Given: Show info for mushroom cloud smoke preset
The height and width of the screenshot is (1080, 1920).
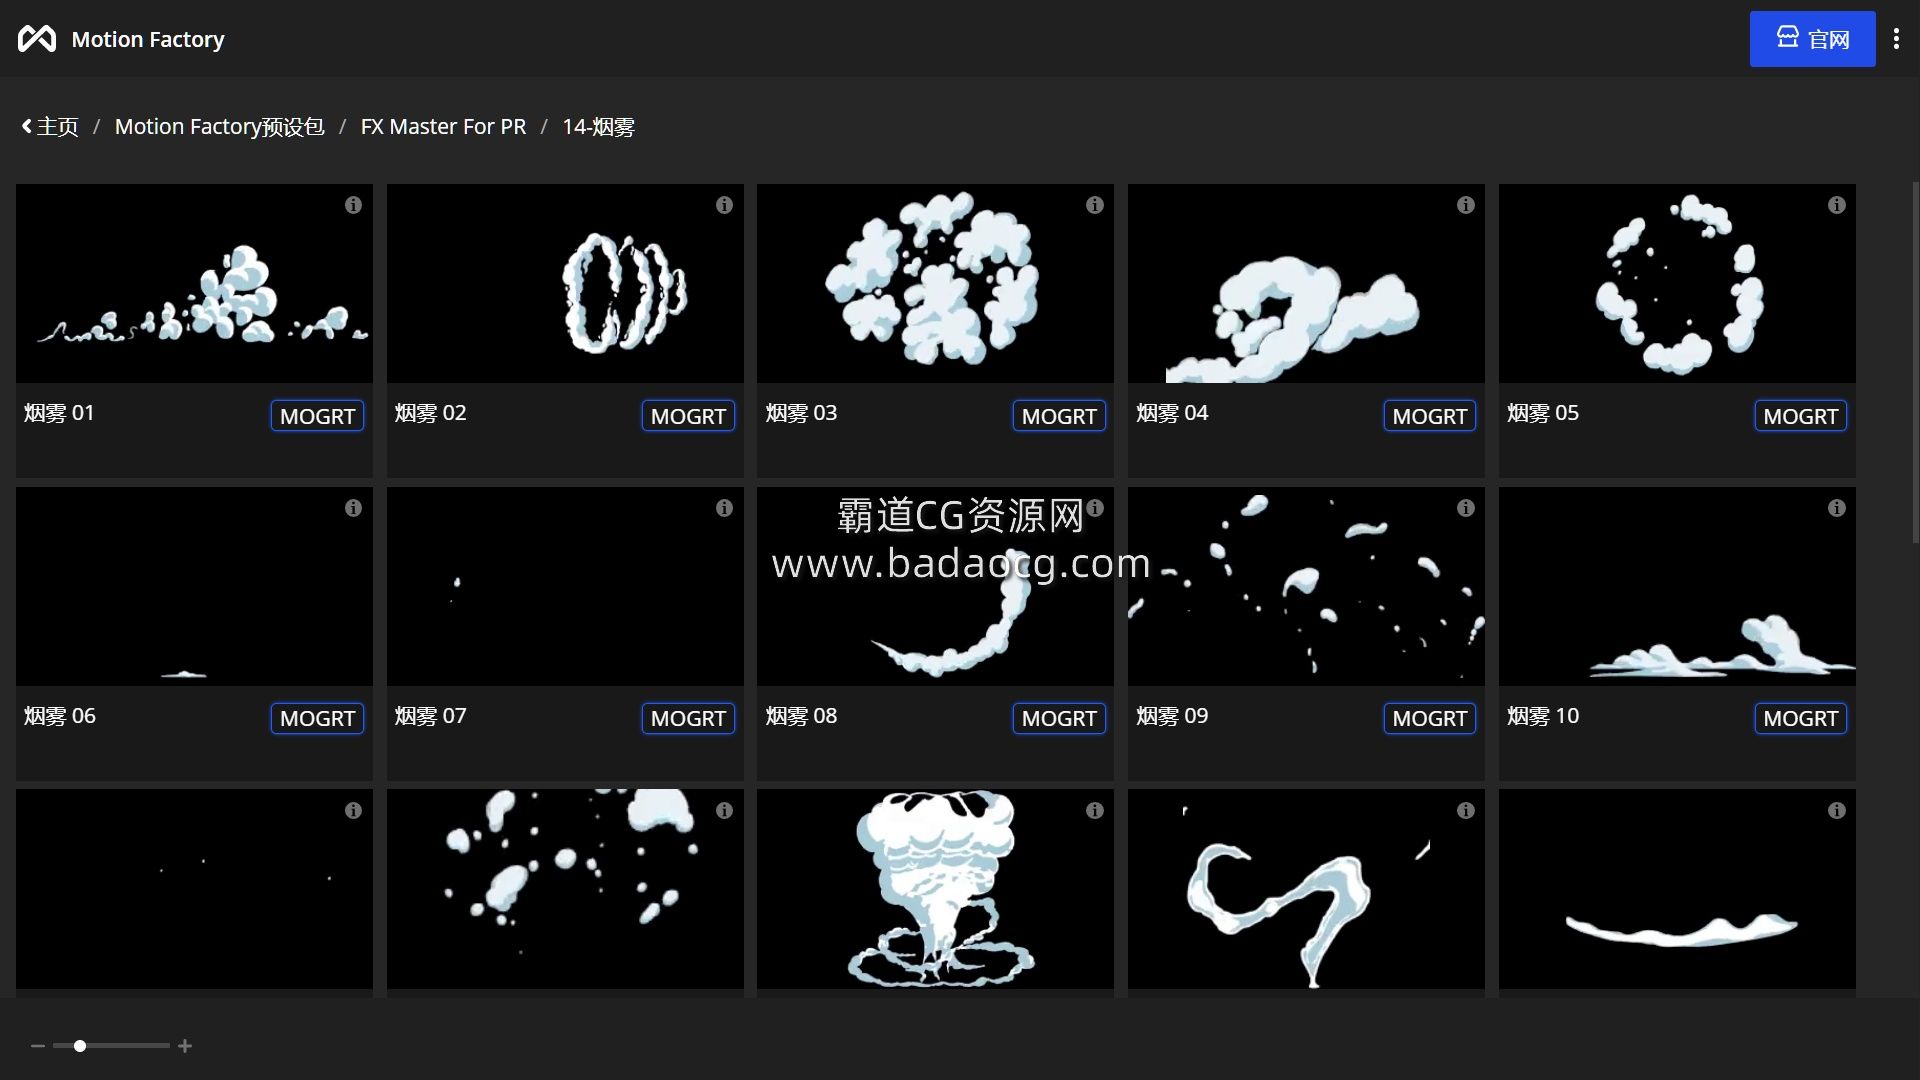Looking at the screenshot, I should point(1095,811).
